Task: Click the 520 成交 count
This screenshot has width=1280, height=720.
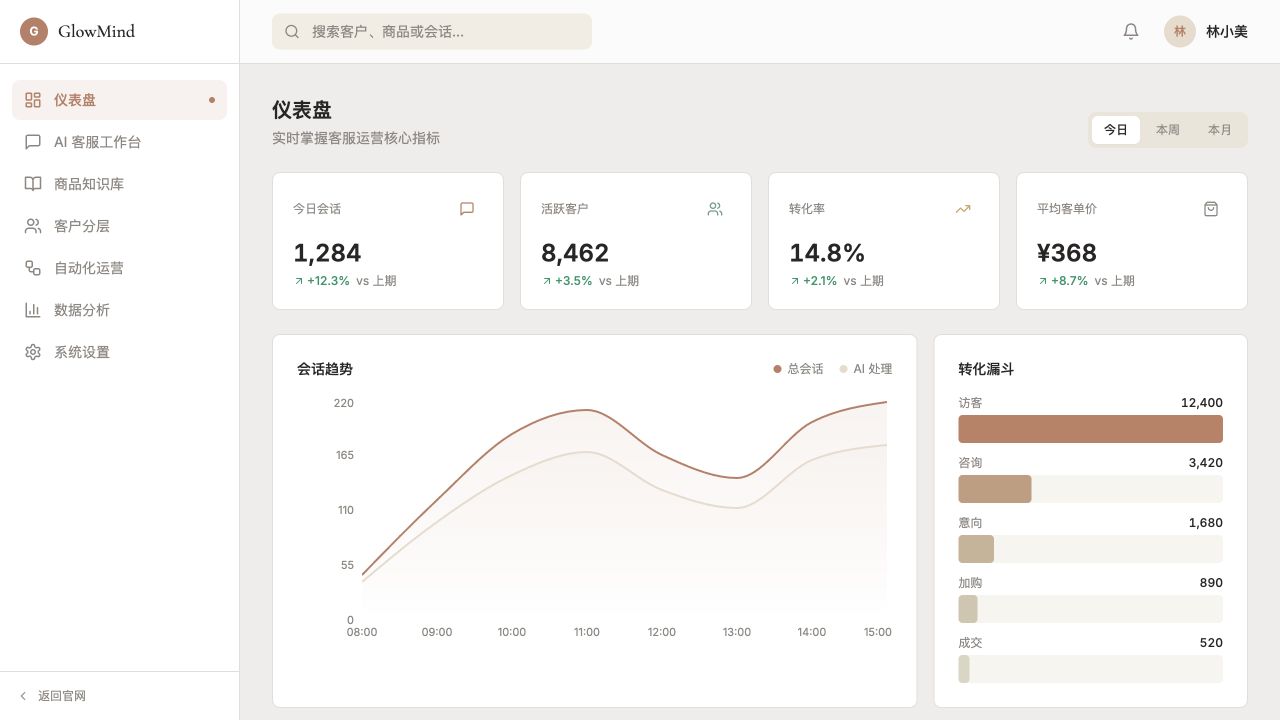Action: 1211,643
